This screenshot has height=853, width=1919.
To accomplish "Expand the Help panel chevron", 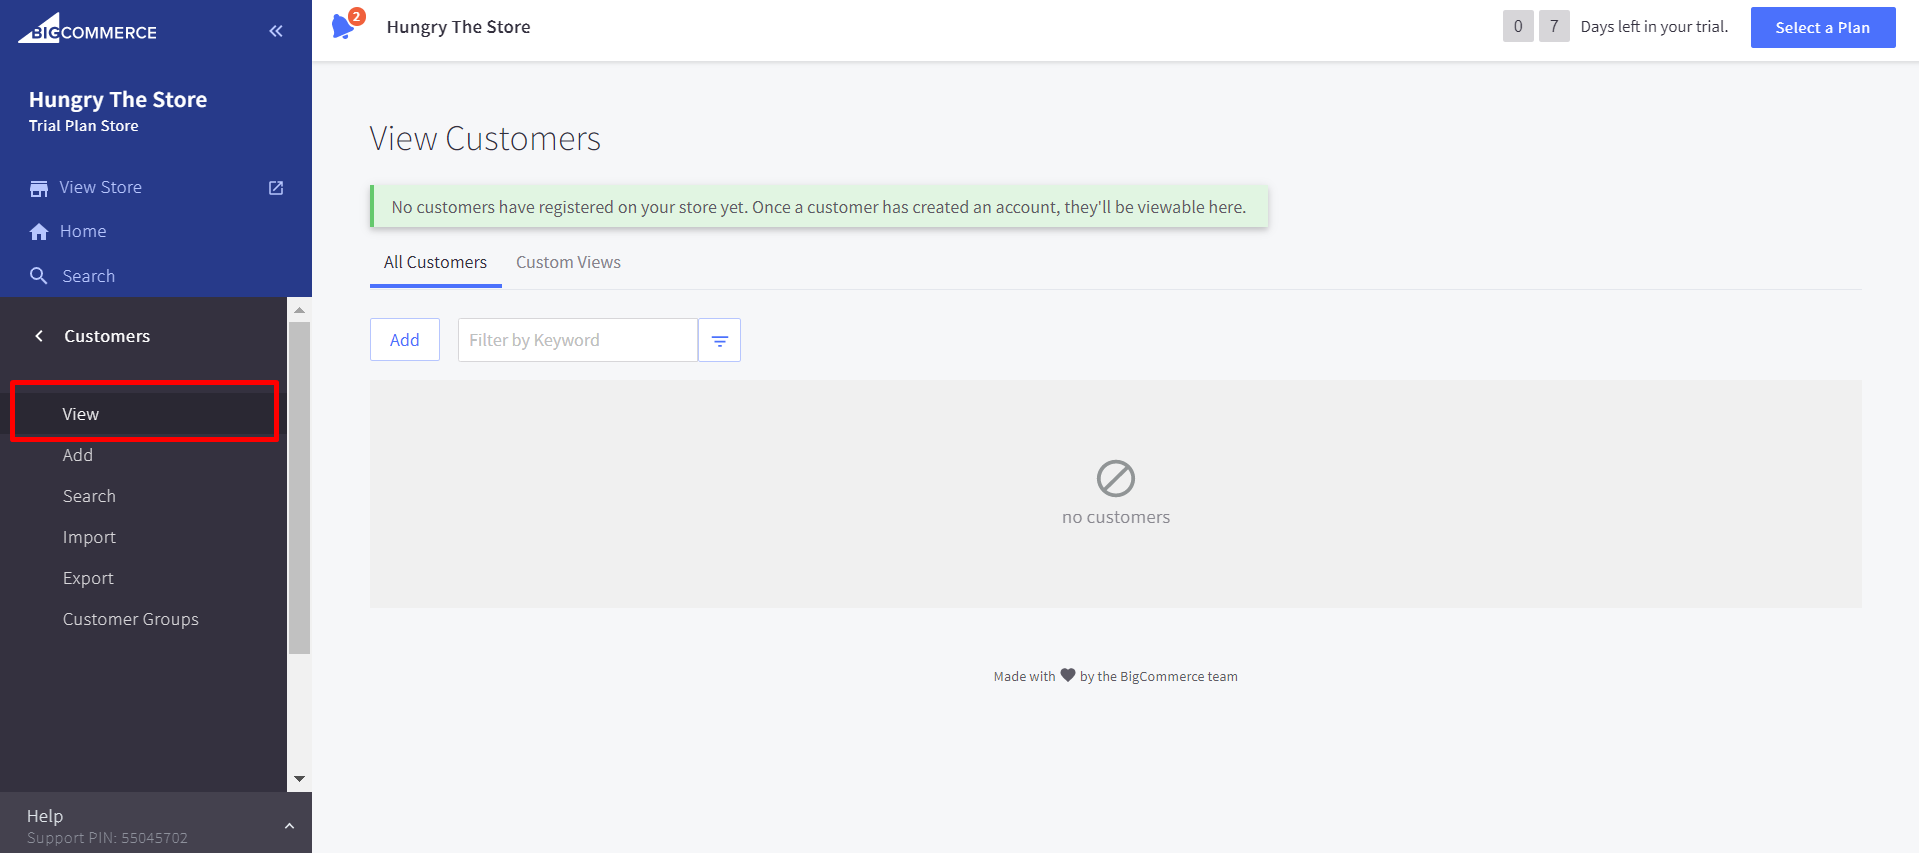I will tap(289, 826).
